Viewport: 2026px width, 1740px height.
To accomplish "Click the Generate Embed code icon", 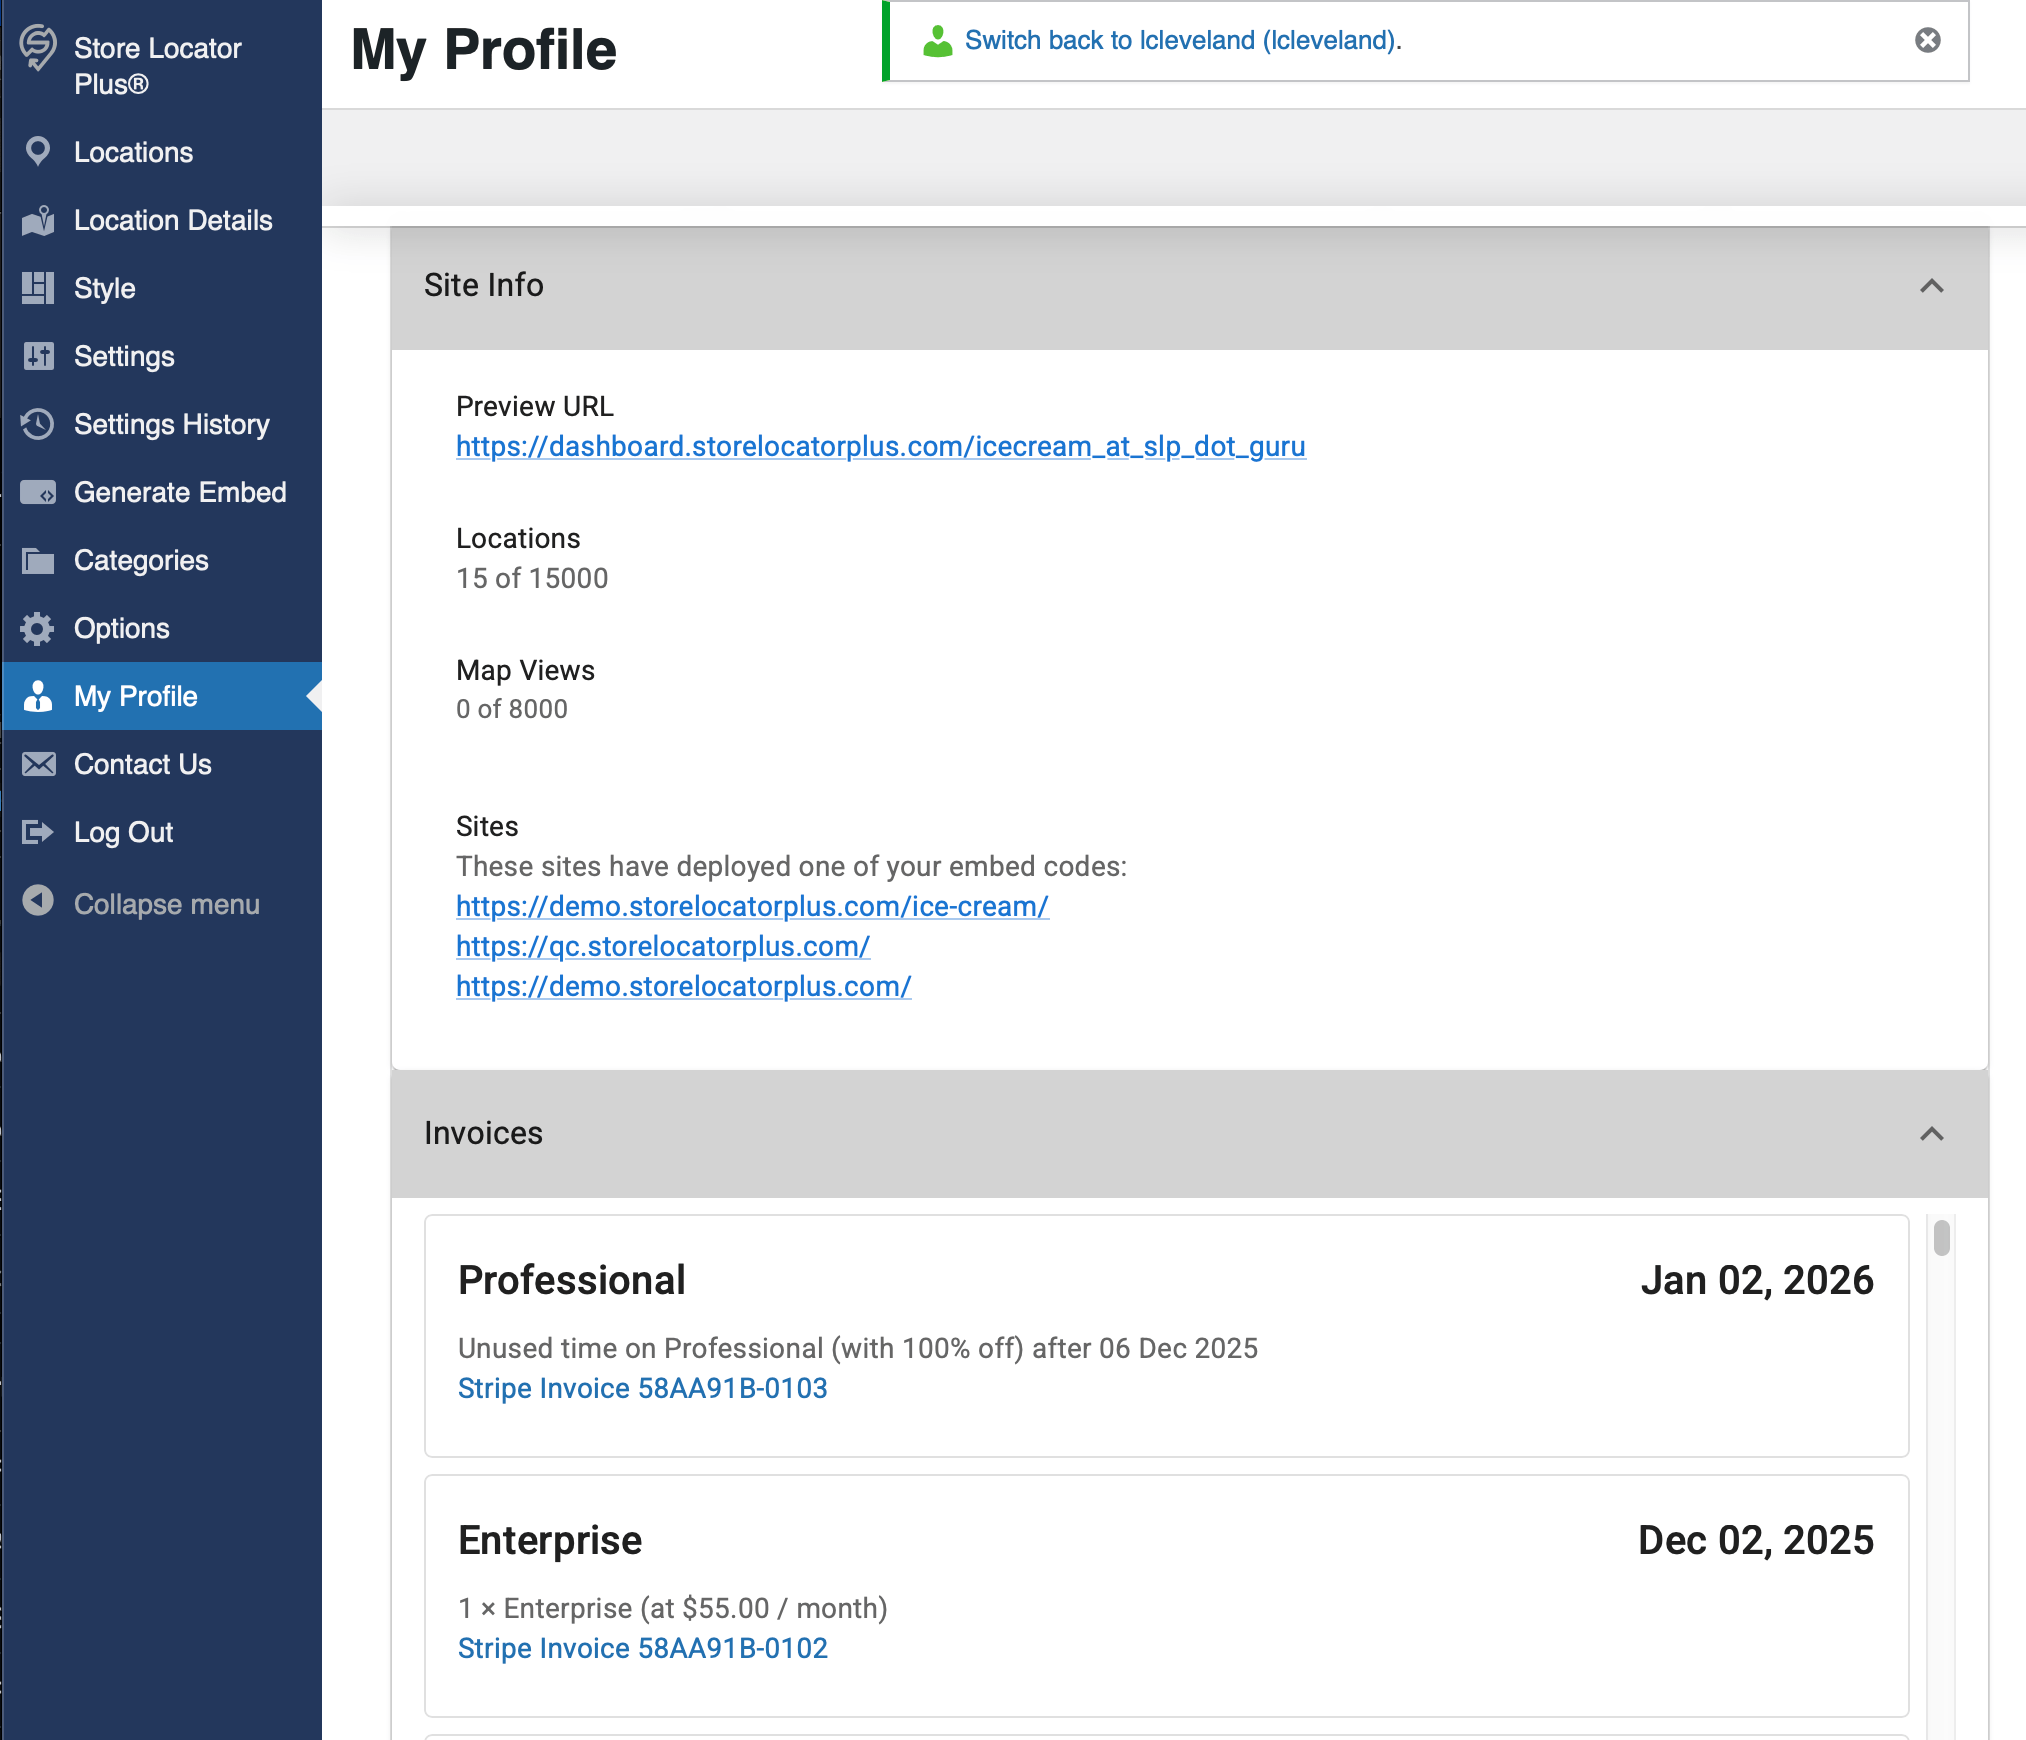I will point(38,492).
